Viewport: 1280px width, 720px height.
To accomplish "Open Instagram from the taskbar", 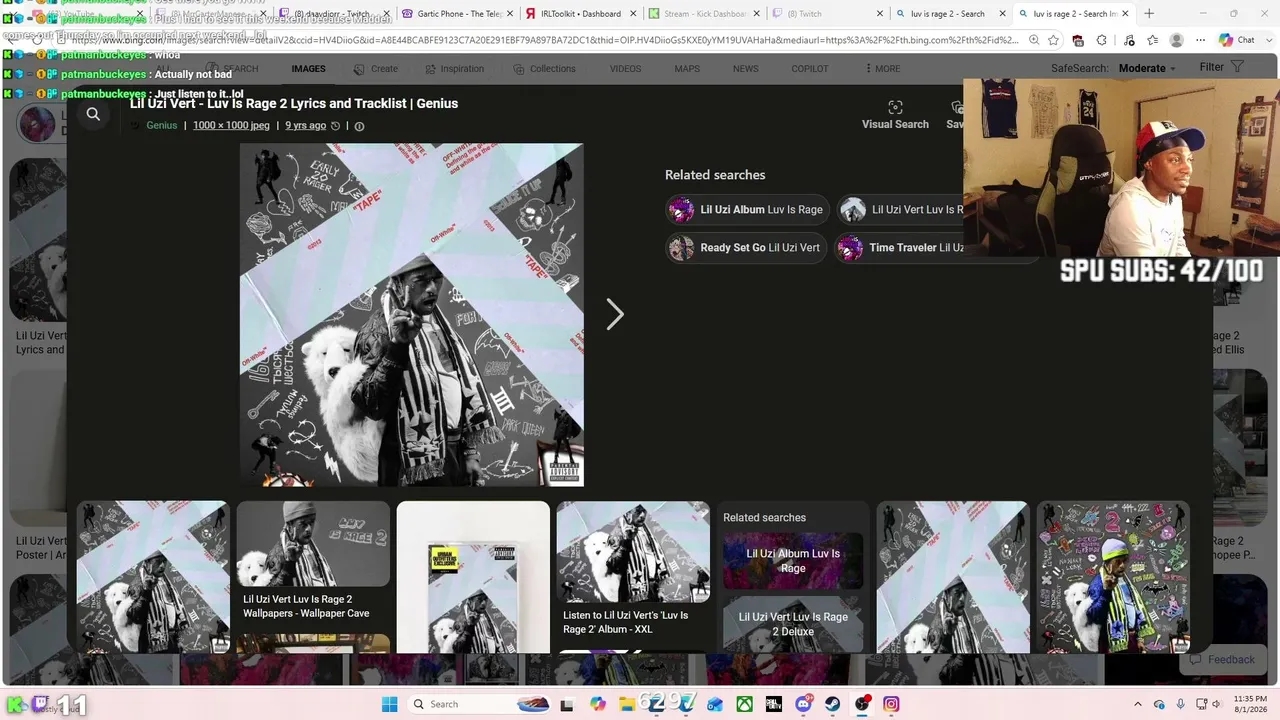I will click(x=891, y=704).
